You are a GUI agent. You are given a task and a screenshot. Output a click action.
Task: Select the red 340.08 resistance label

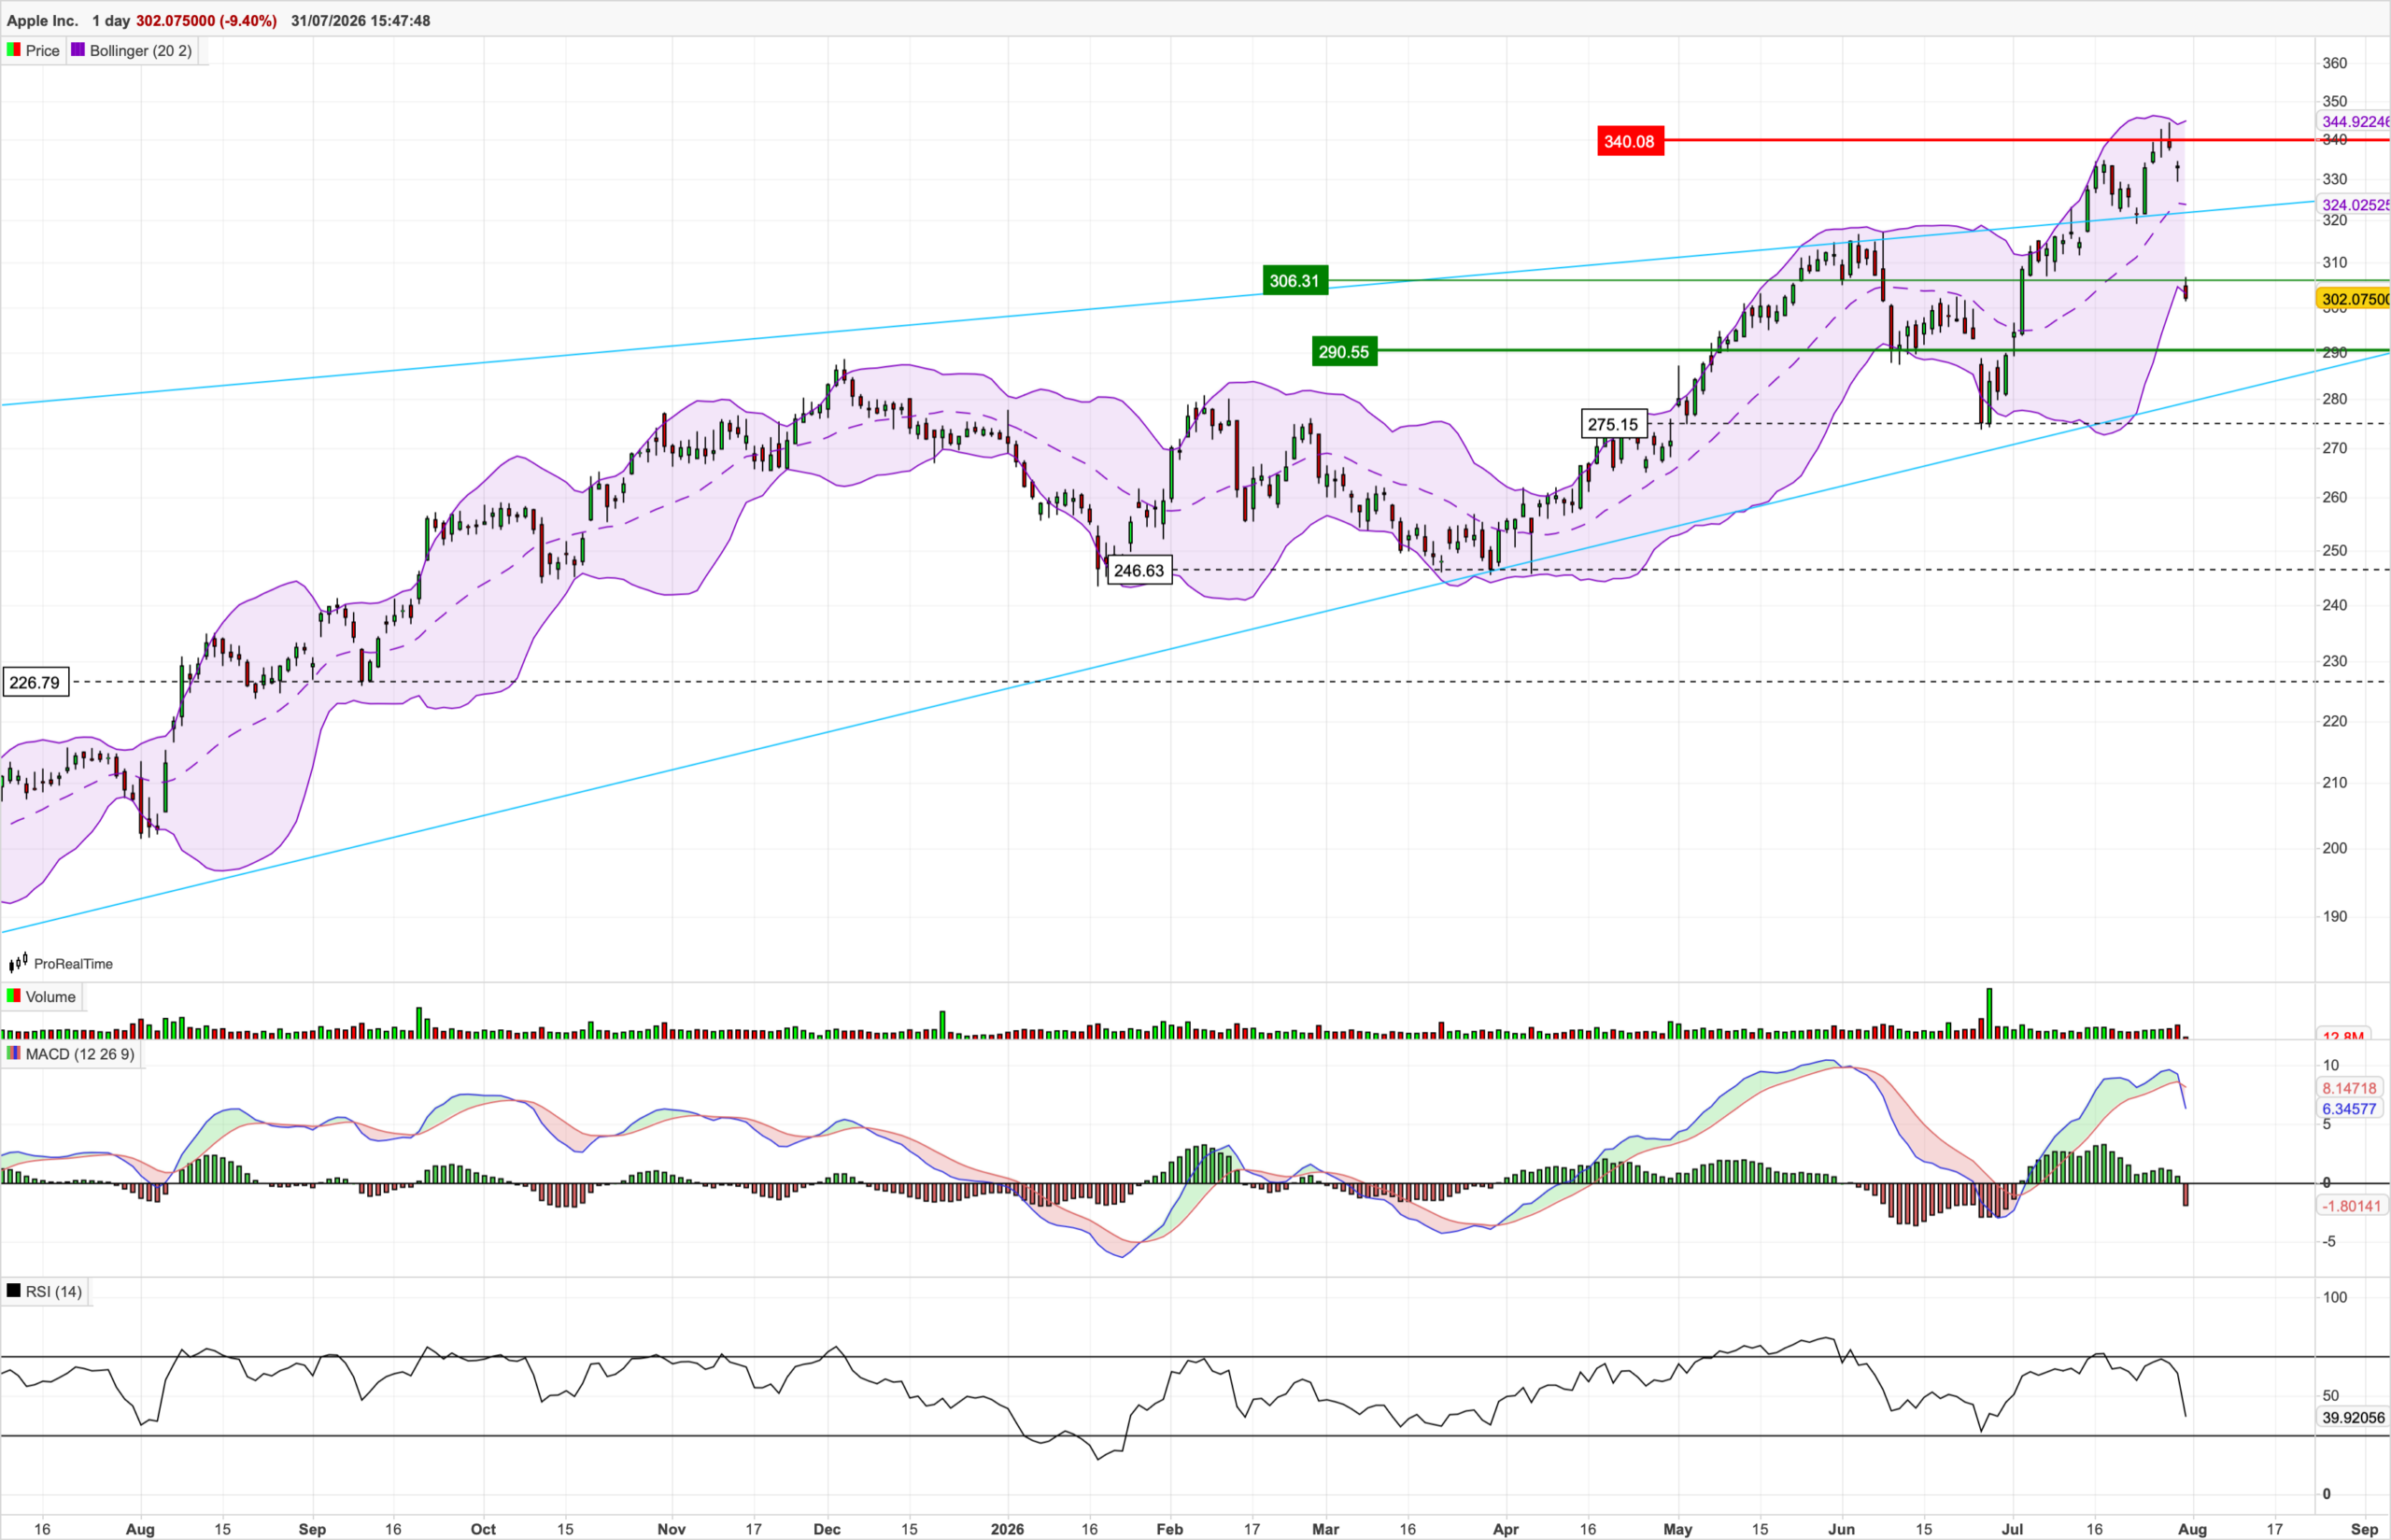click(1630, 141)
